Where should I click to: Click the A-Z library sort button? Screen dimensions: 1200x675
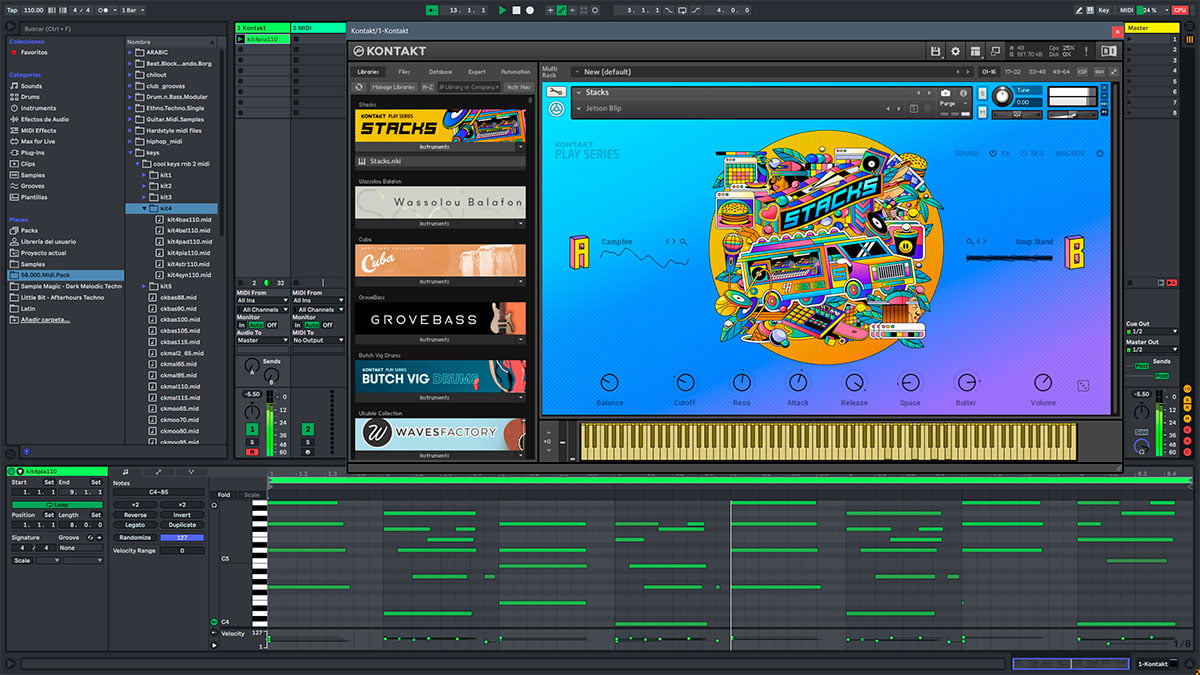tap(428, 87)
